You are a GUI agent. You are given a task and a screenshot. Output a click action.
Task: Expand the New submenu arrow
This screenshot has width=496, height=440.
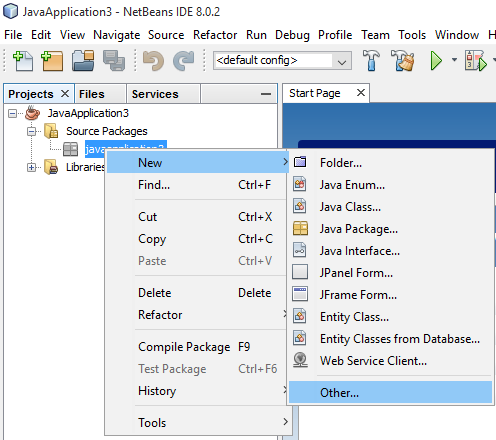coord(285,162)
